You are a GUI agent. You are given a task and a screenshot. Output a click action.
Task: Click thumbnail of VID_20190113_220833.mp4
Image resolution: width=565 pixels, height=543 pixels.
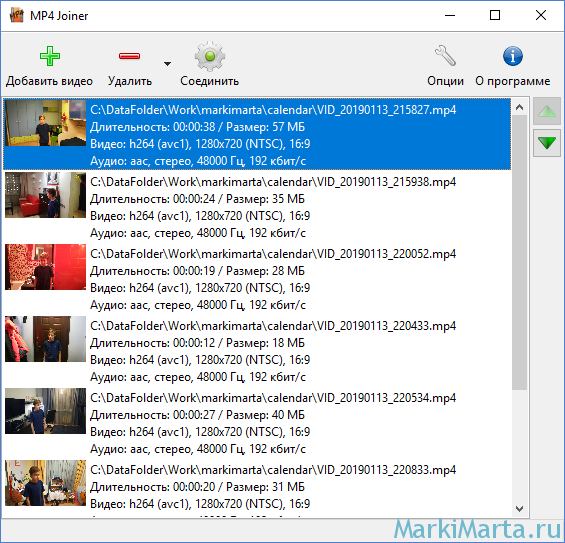(x=45, y=483)
